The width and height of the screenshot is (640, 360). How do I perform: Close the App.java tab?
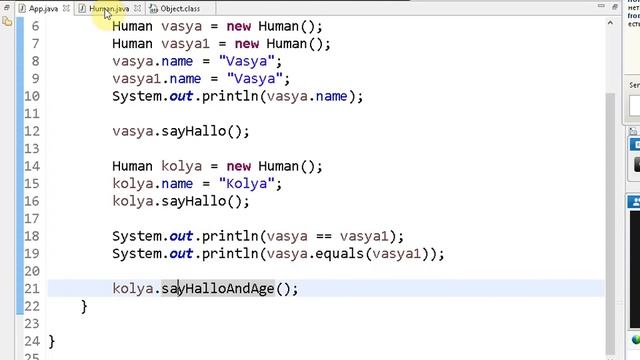(x=66, y=8)
